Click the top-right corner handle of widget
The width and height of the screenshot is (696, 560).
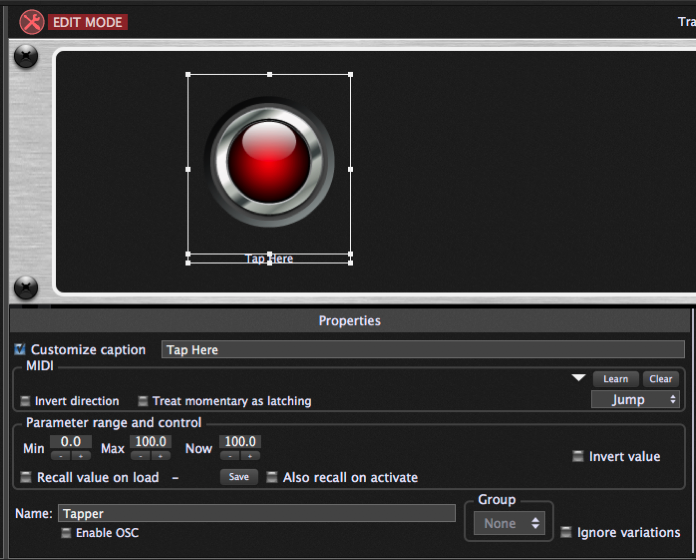351,75
